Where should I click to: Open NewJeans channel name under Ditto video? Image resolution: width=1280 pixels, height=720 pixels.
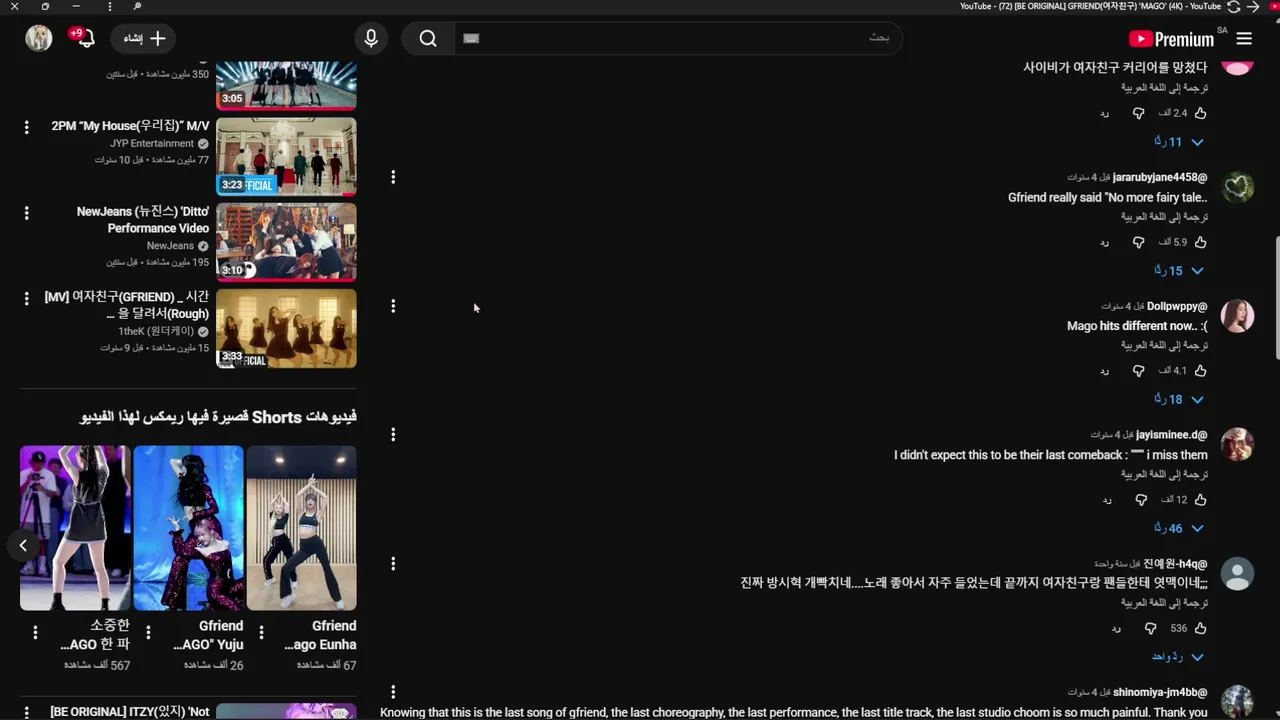(170, 246)
